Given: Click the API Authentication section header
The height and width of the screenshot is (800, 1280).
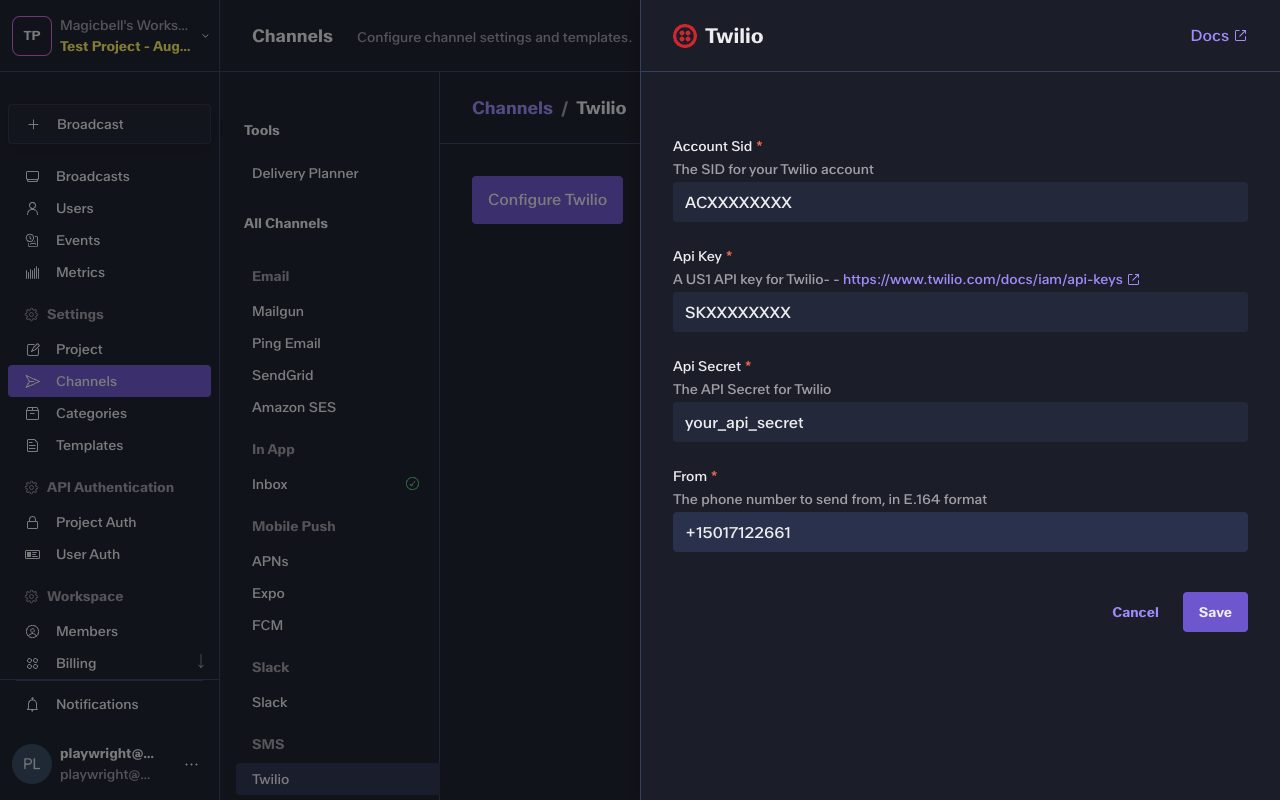Looking at the screenshot, I should [x=110, y=487].
